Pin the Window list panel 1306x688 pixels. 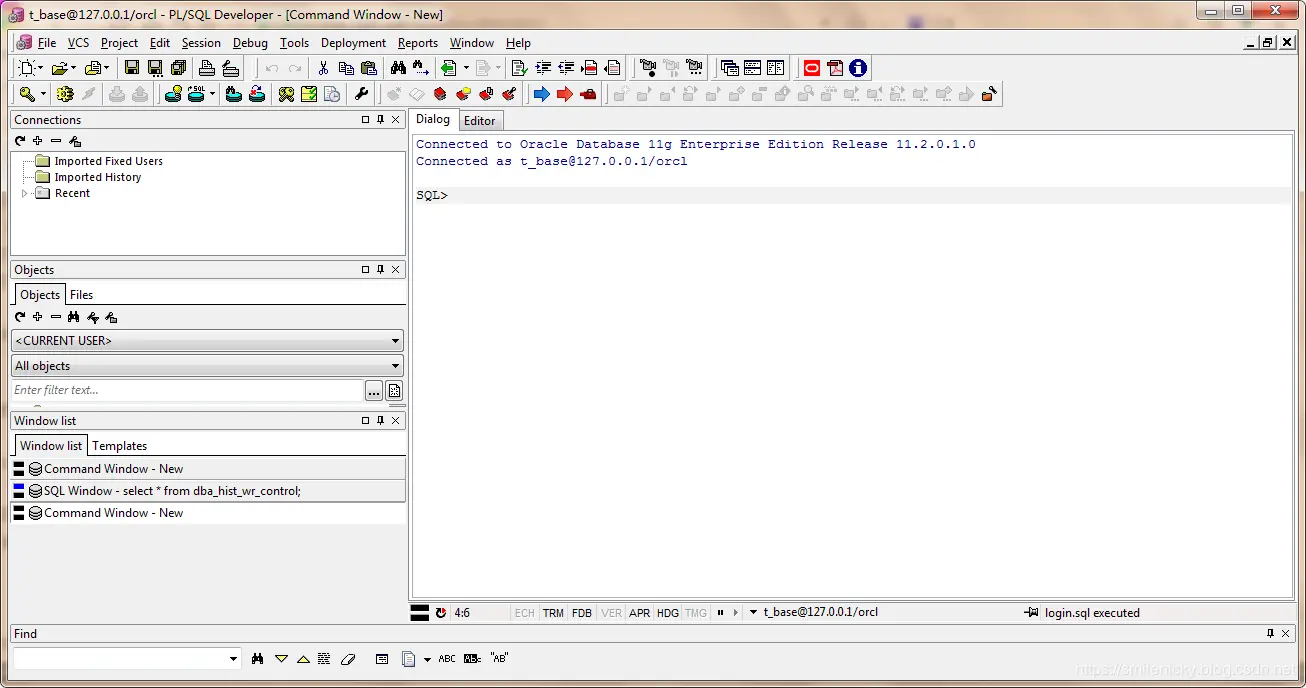(380, 420)
